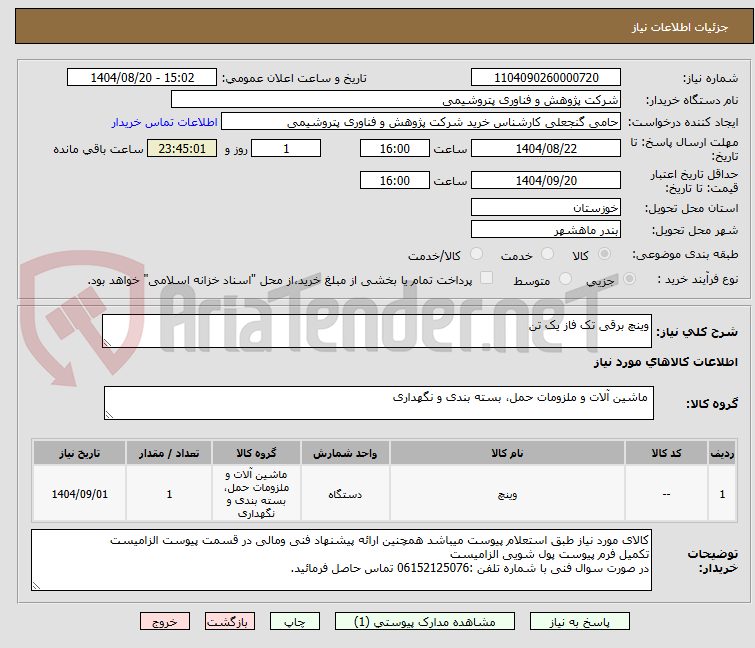This screenshot has height=648, width=755.
Task: Click the تعداد / مقدار column header
Action: [169, 453]
